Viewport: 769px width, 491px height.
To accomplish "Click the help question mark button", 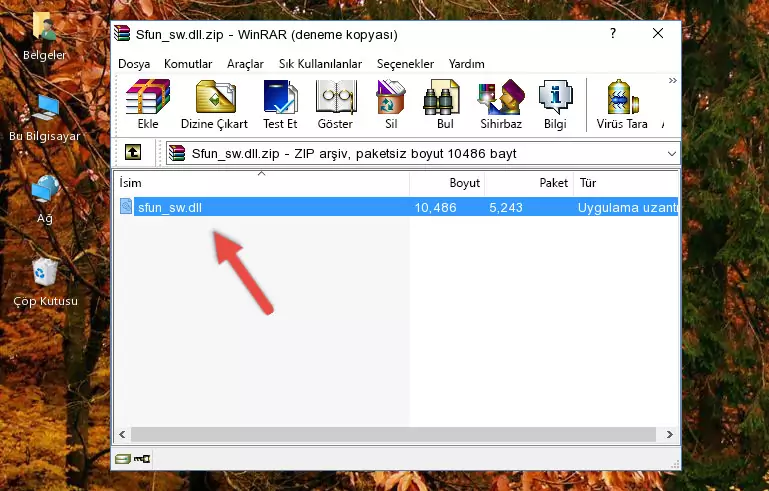I will click(613, 33).
